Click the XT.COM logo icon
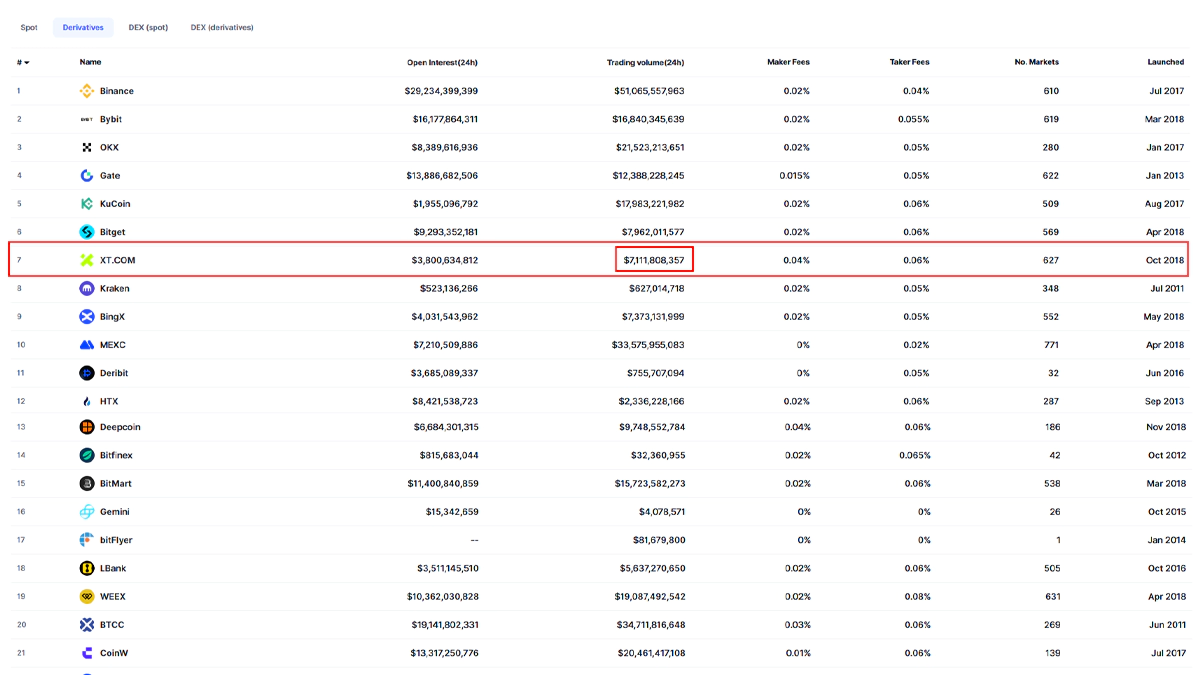Screen dimensions: 1200x675 point(87,260)
